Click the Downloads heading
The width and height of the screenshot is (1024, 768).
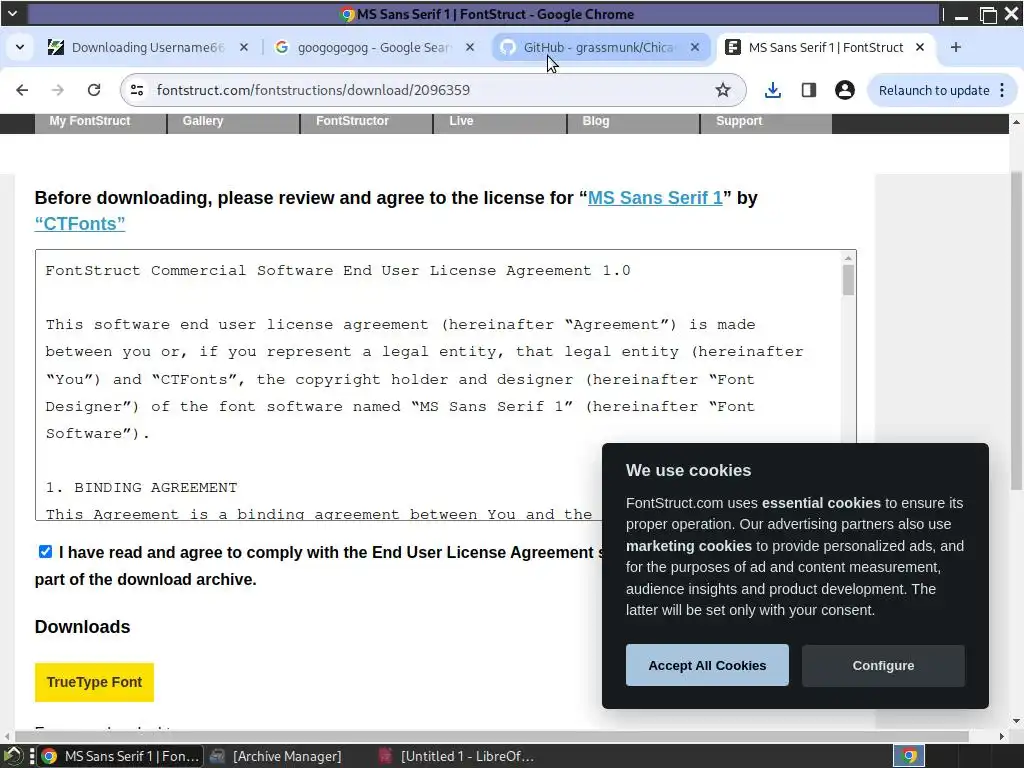click(x=82, y=627)
